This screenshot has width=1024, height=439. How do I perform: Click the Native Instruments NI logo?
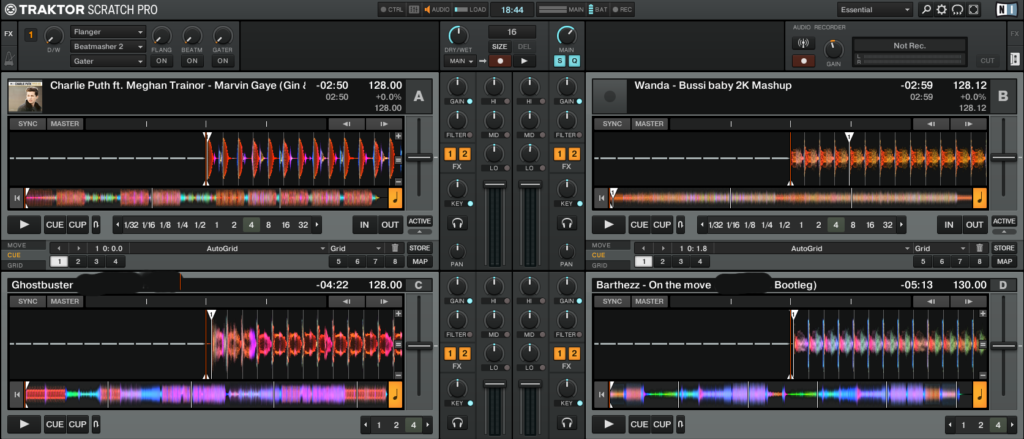(1007, 10)
